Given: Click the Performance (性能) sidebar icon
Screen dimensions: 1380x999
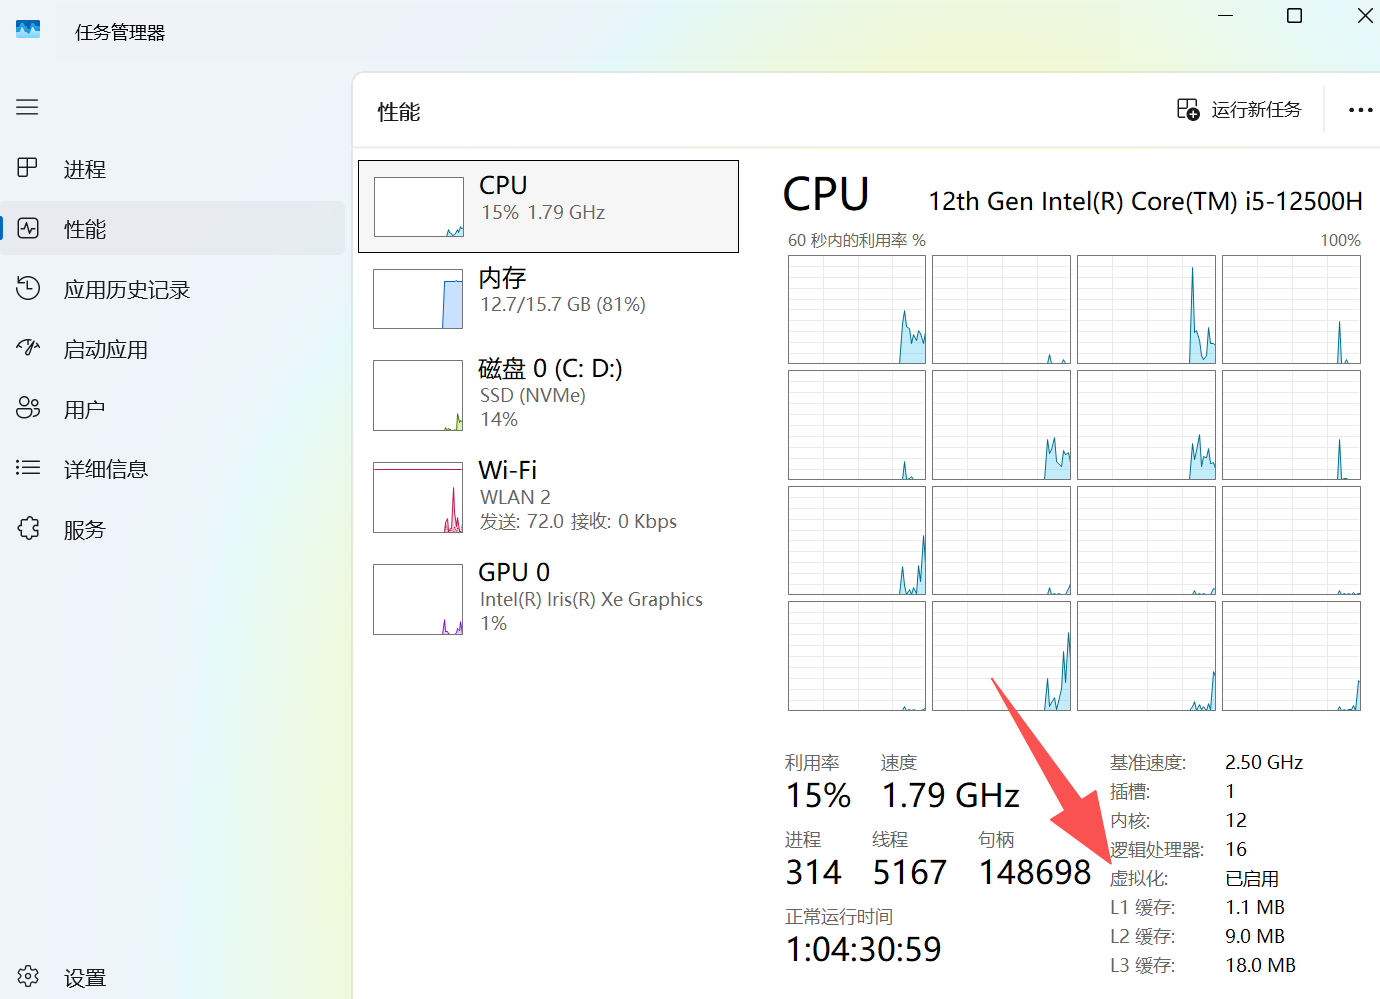Looking at the screenshot, I should (x=28, y=229).
